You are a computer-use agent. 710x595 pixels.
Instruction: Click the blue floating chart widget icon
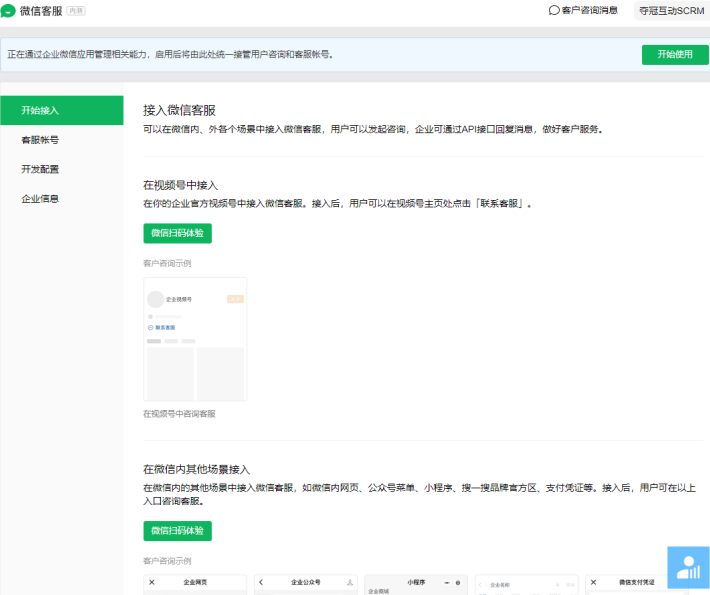tap(688, 567)
